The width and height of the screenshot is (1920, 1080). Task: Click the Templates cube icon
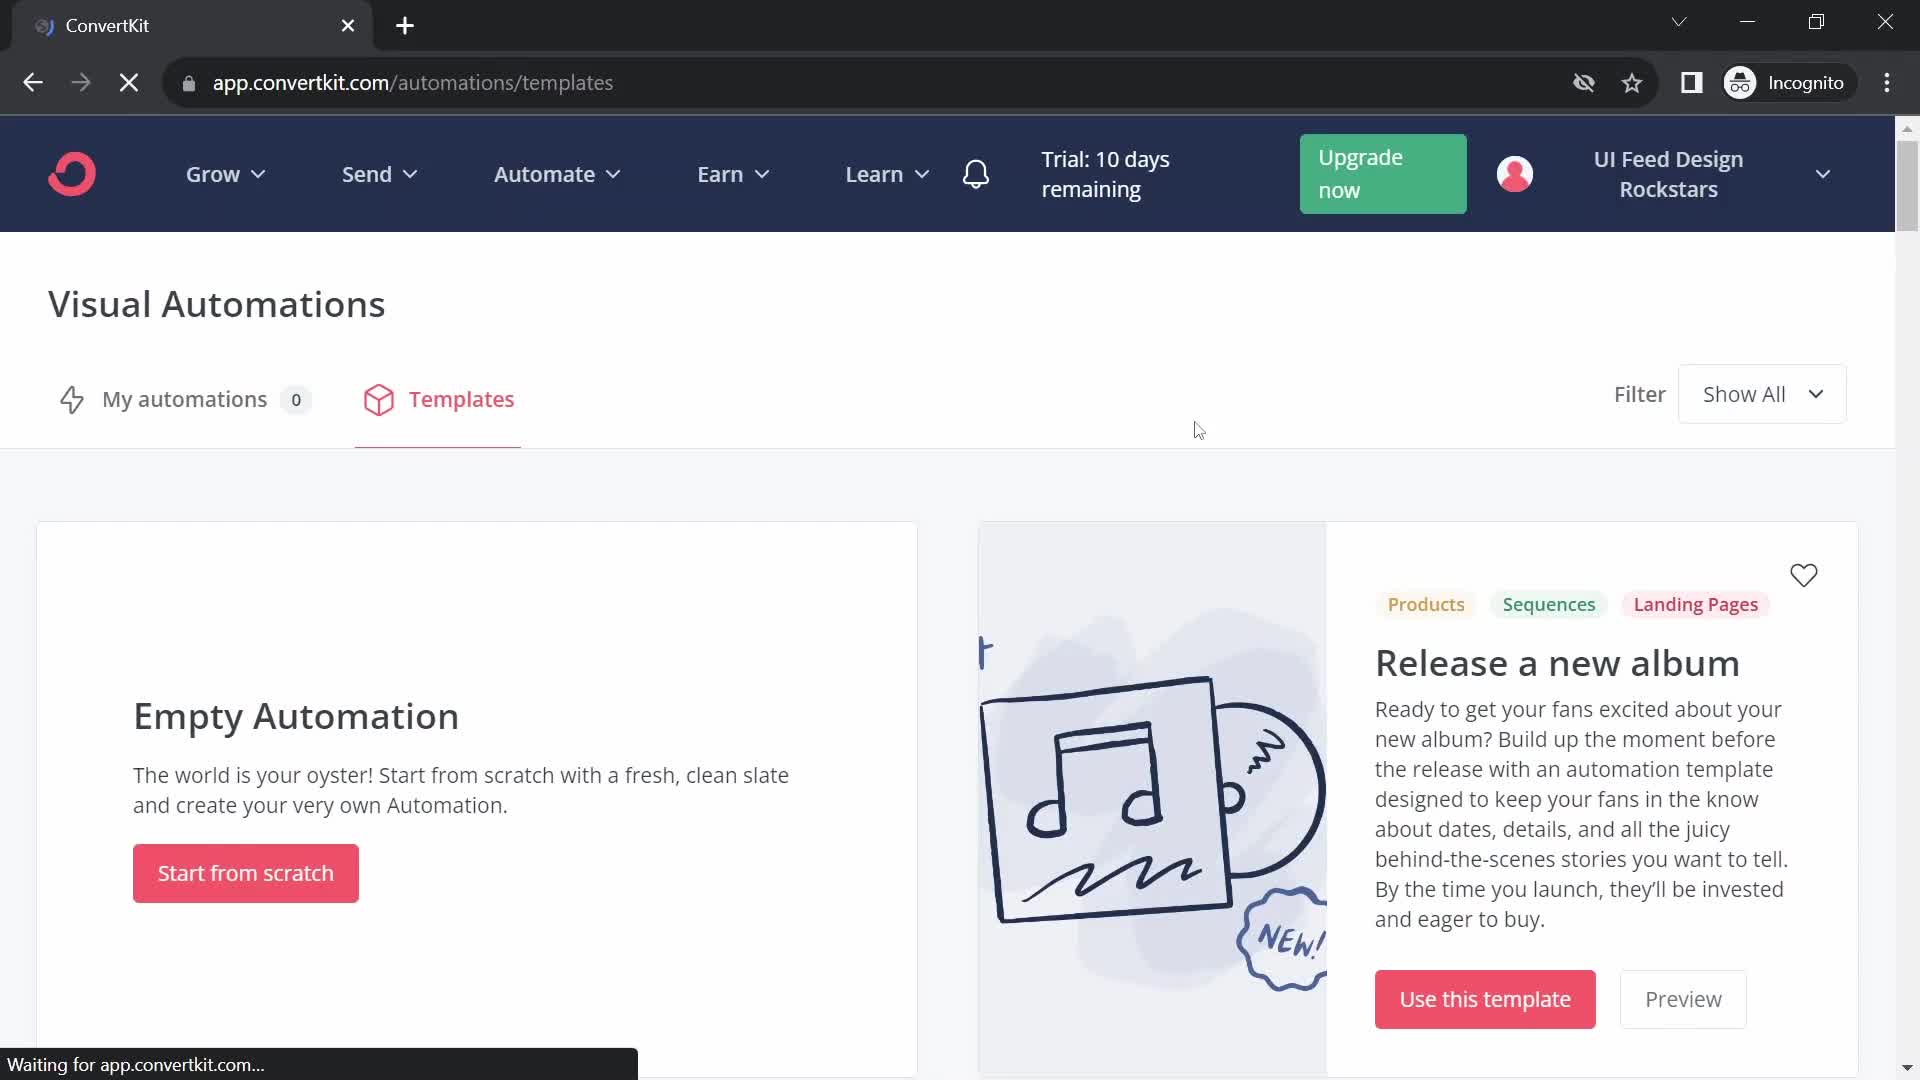click(x=379, y=400)
